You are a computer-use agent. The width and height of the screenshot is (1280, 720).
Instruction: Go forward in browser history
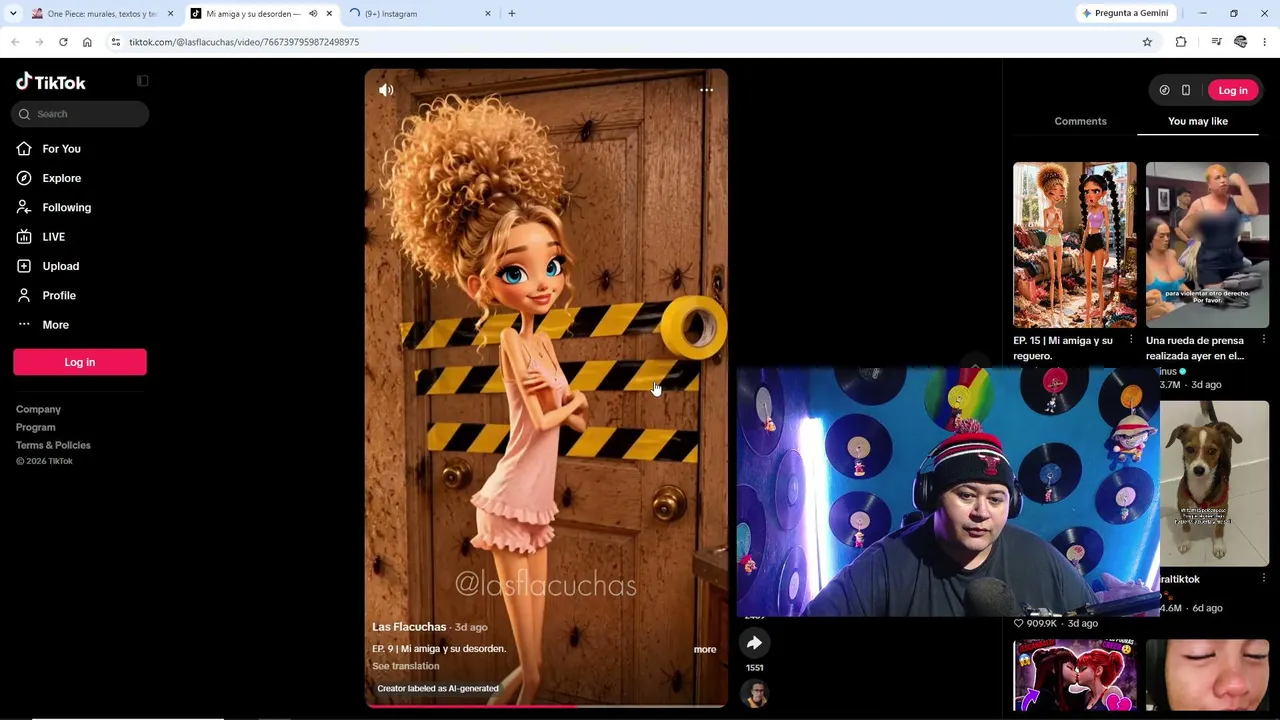tap(39, 42)
